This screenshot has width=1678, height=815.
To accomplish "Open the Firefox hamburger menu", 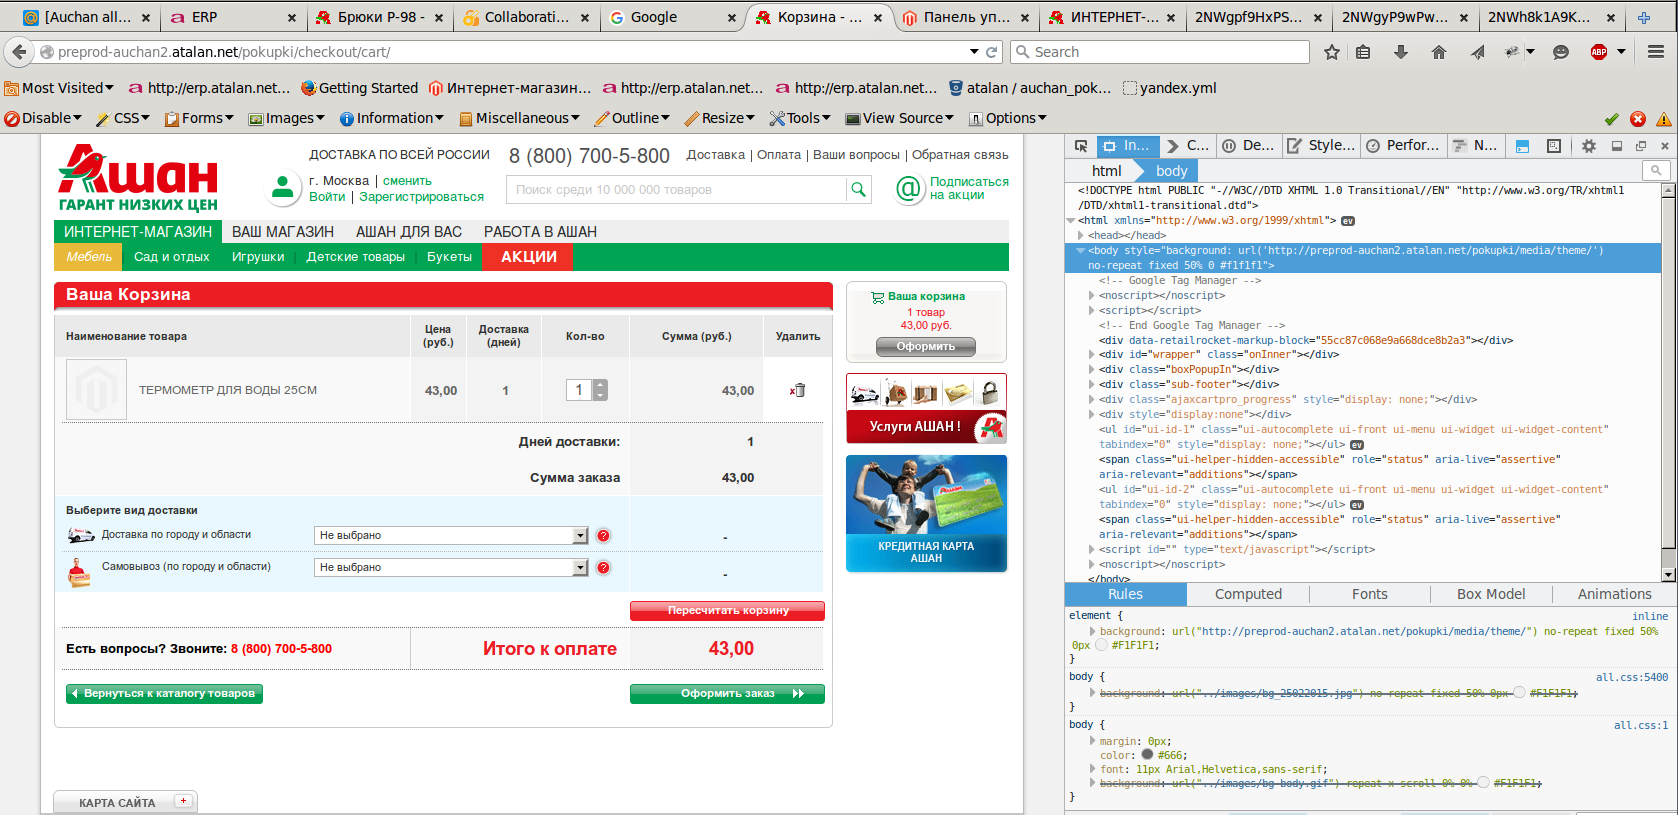I will [x=1656, y=52].
